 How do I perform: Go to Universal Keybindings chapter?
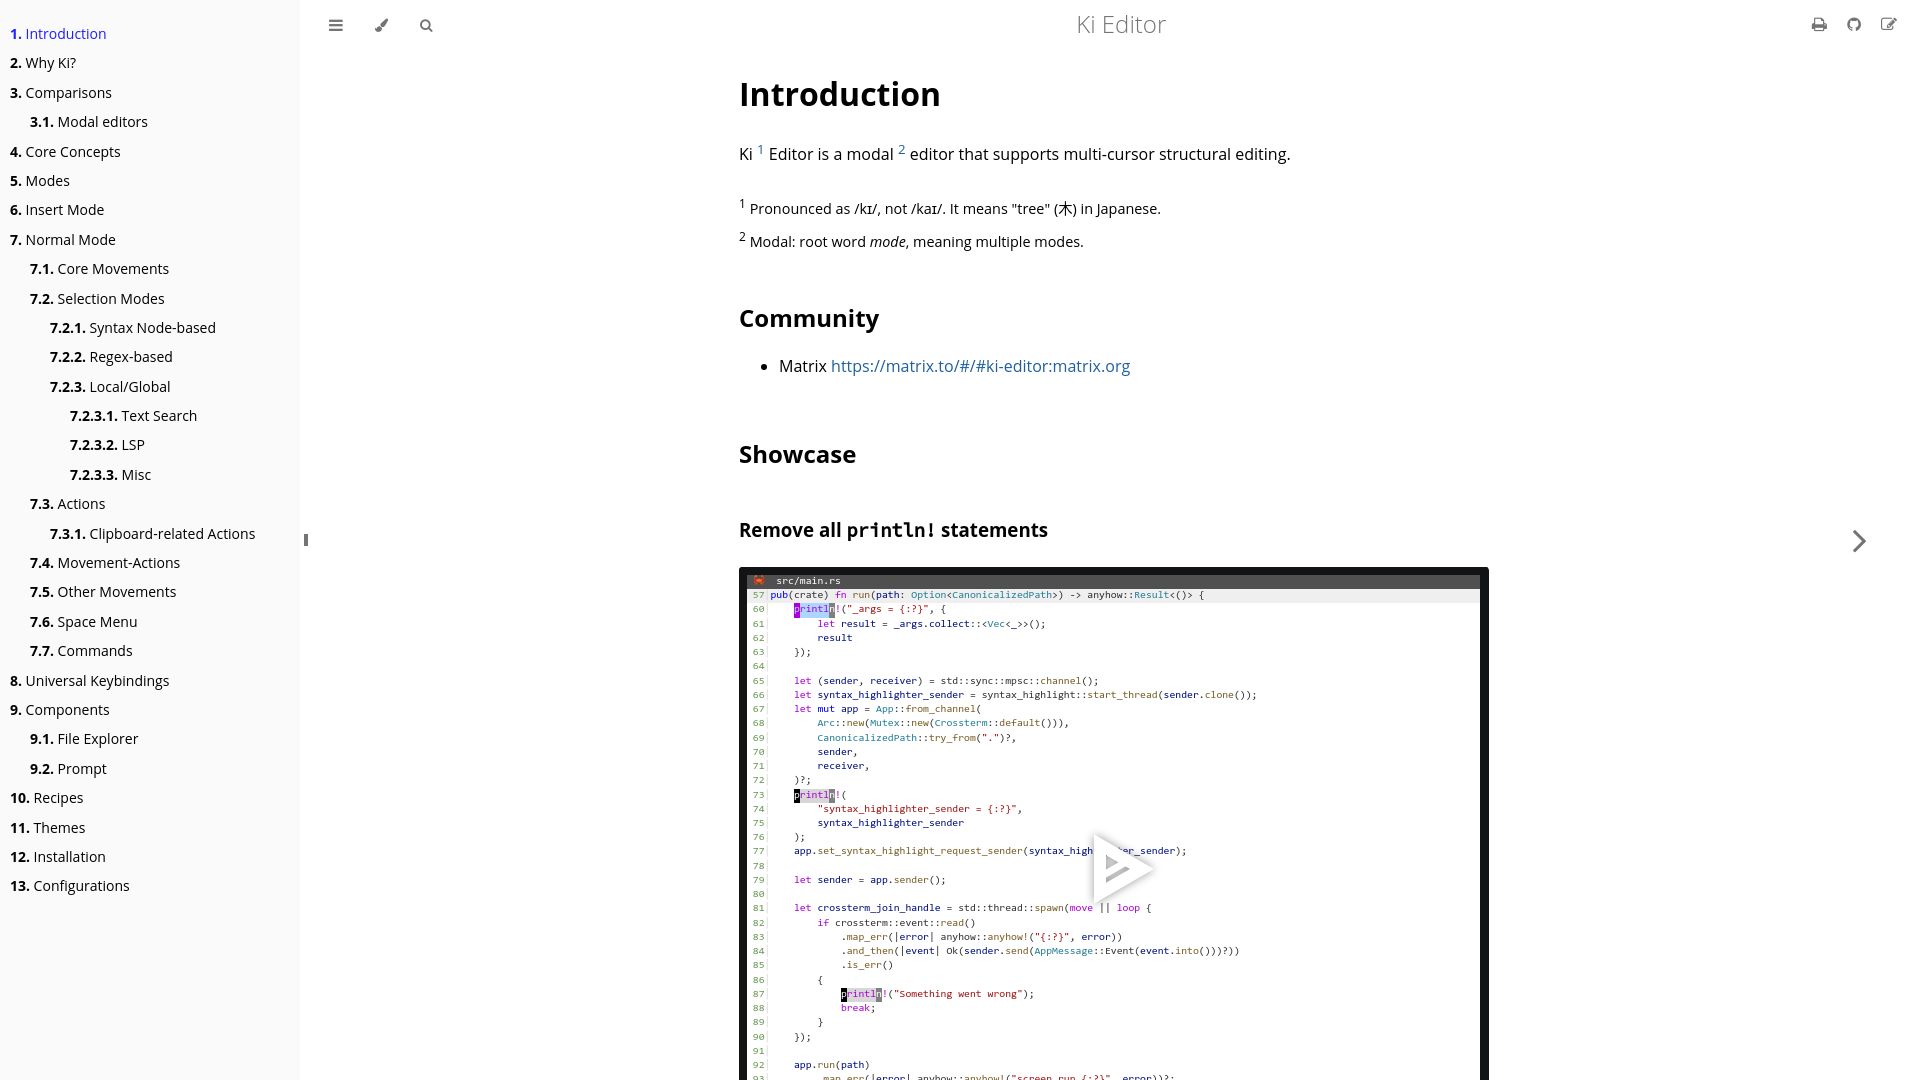[90, 681]
